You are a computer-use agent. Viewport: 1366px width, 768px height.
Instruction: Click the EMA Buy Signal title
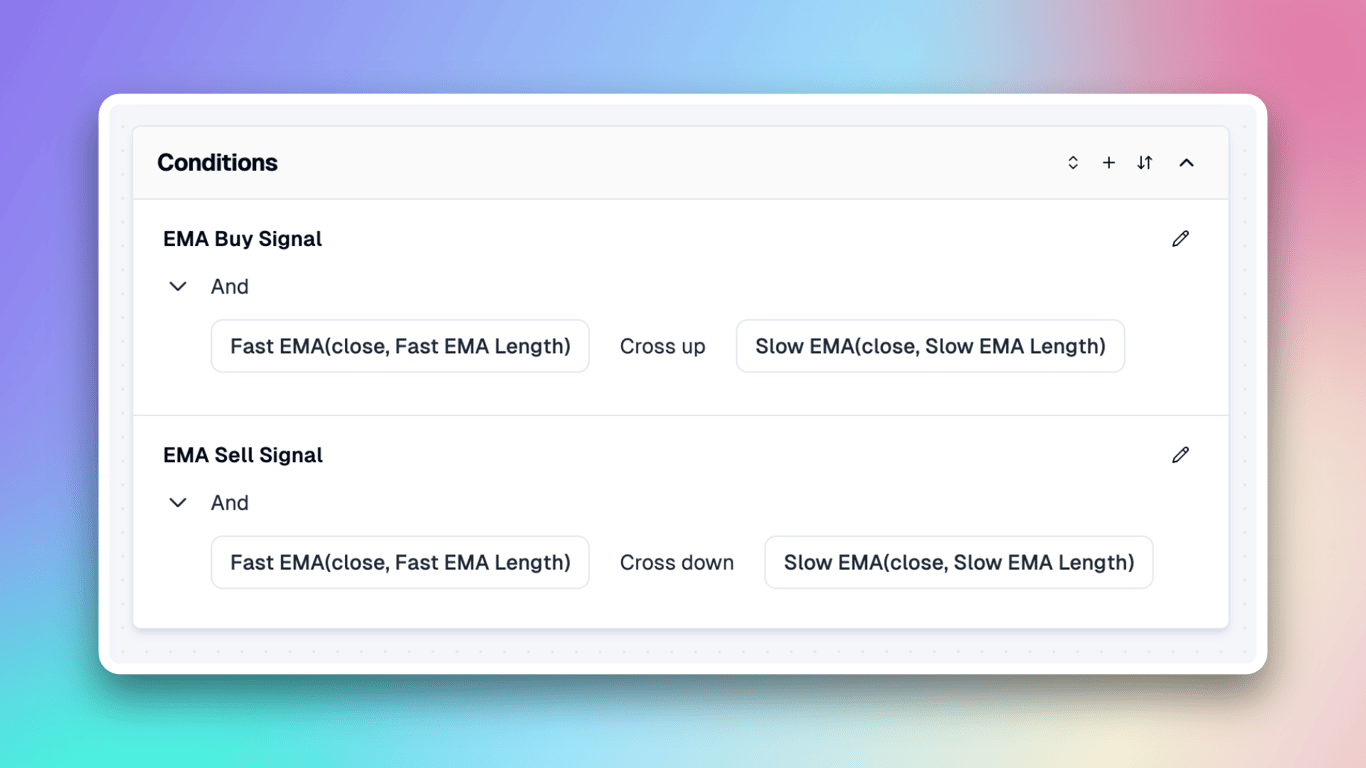[242, 239]
